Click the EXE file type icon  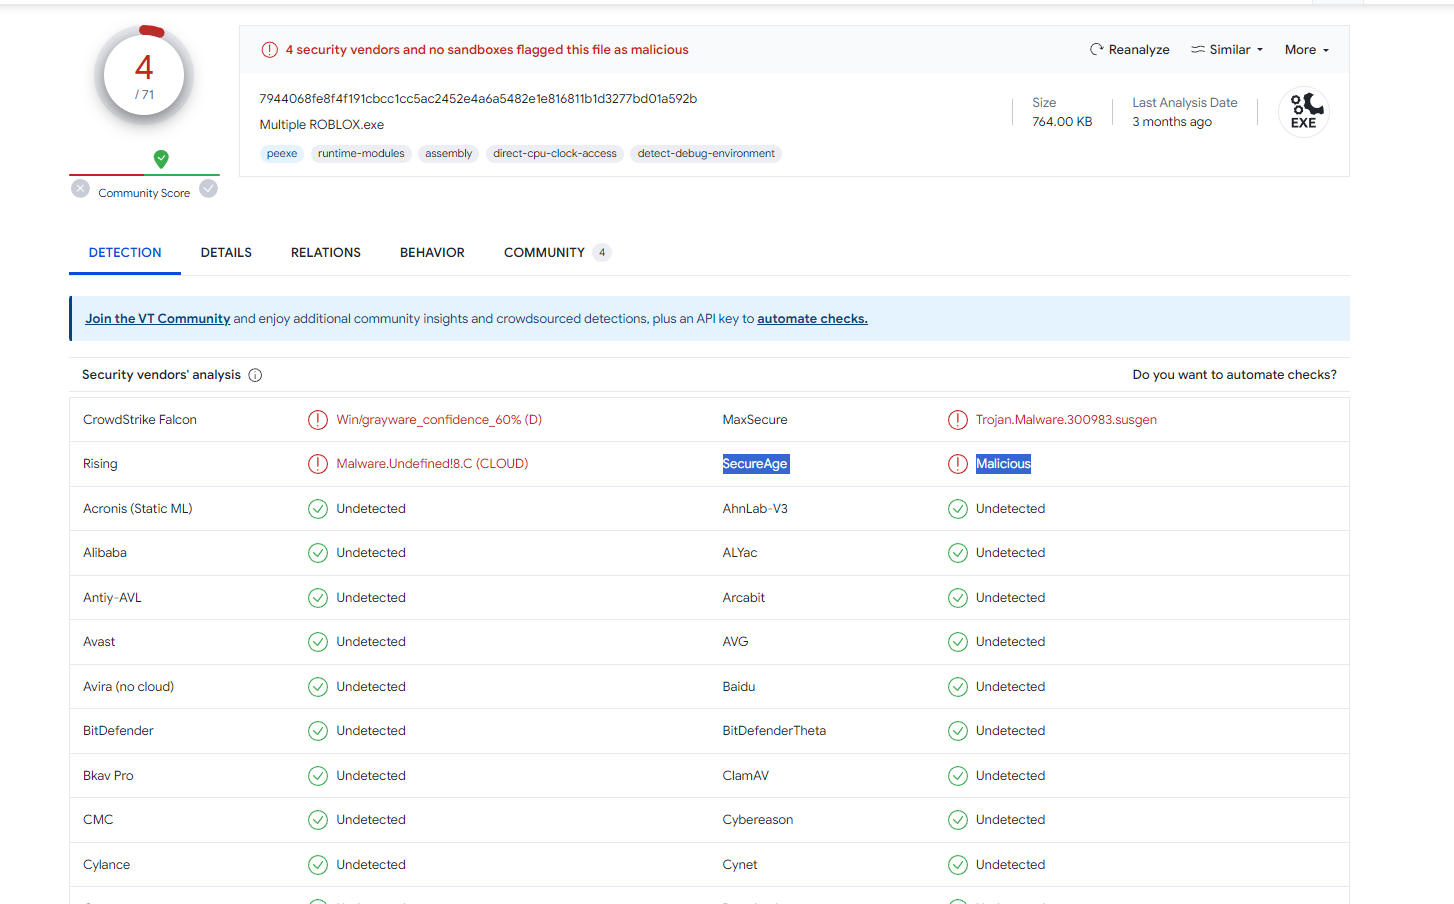click(1303, 112)
